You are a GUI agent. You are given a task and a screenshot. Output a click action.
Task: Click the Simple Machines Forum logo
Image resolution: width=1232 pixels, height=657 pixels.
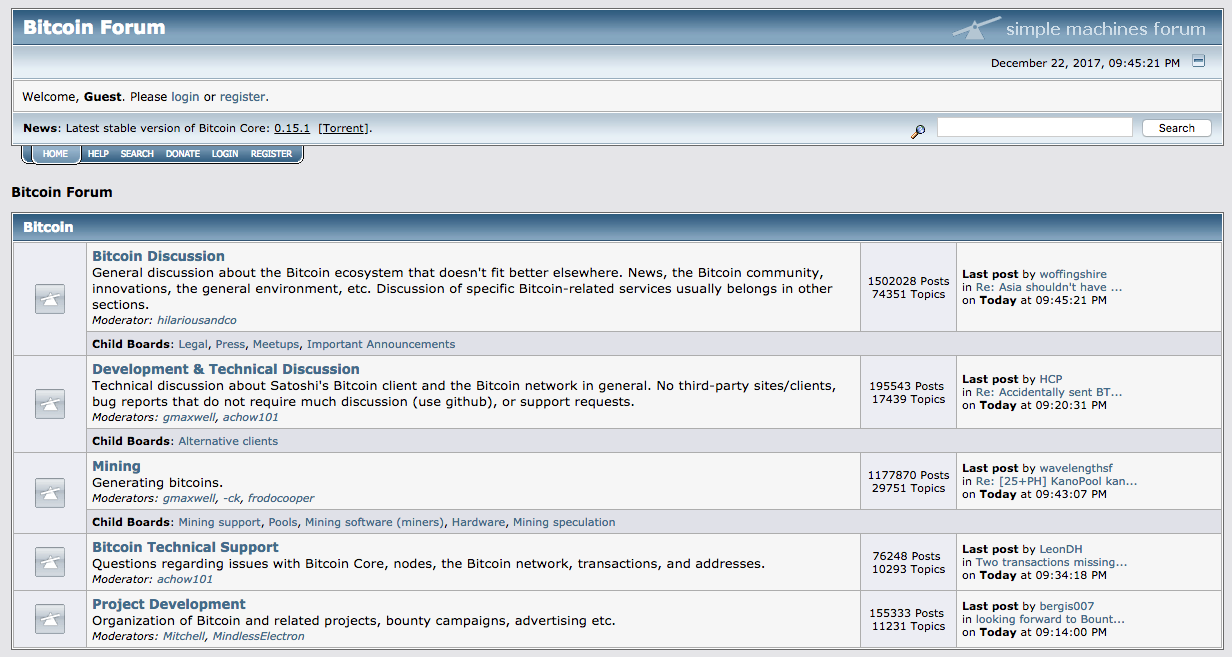pos(1079,28)
